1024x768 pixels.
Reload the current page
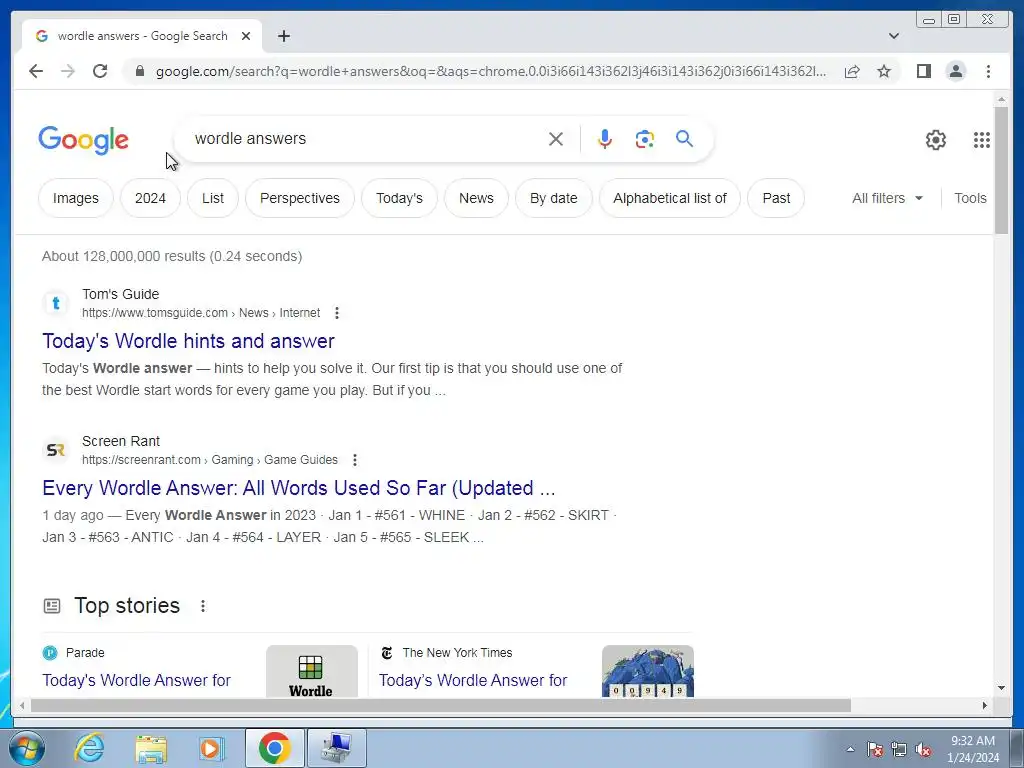pos(100,71)
